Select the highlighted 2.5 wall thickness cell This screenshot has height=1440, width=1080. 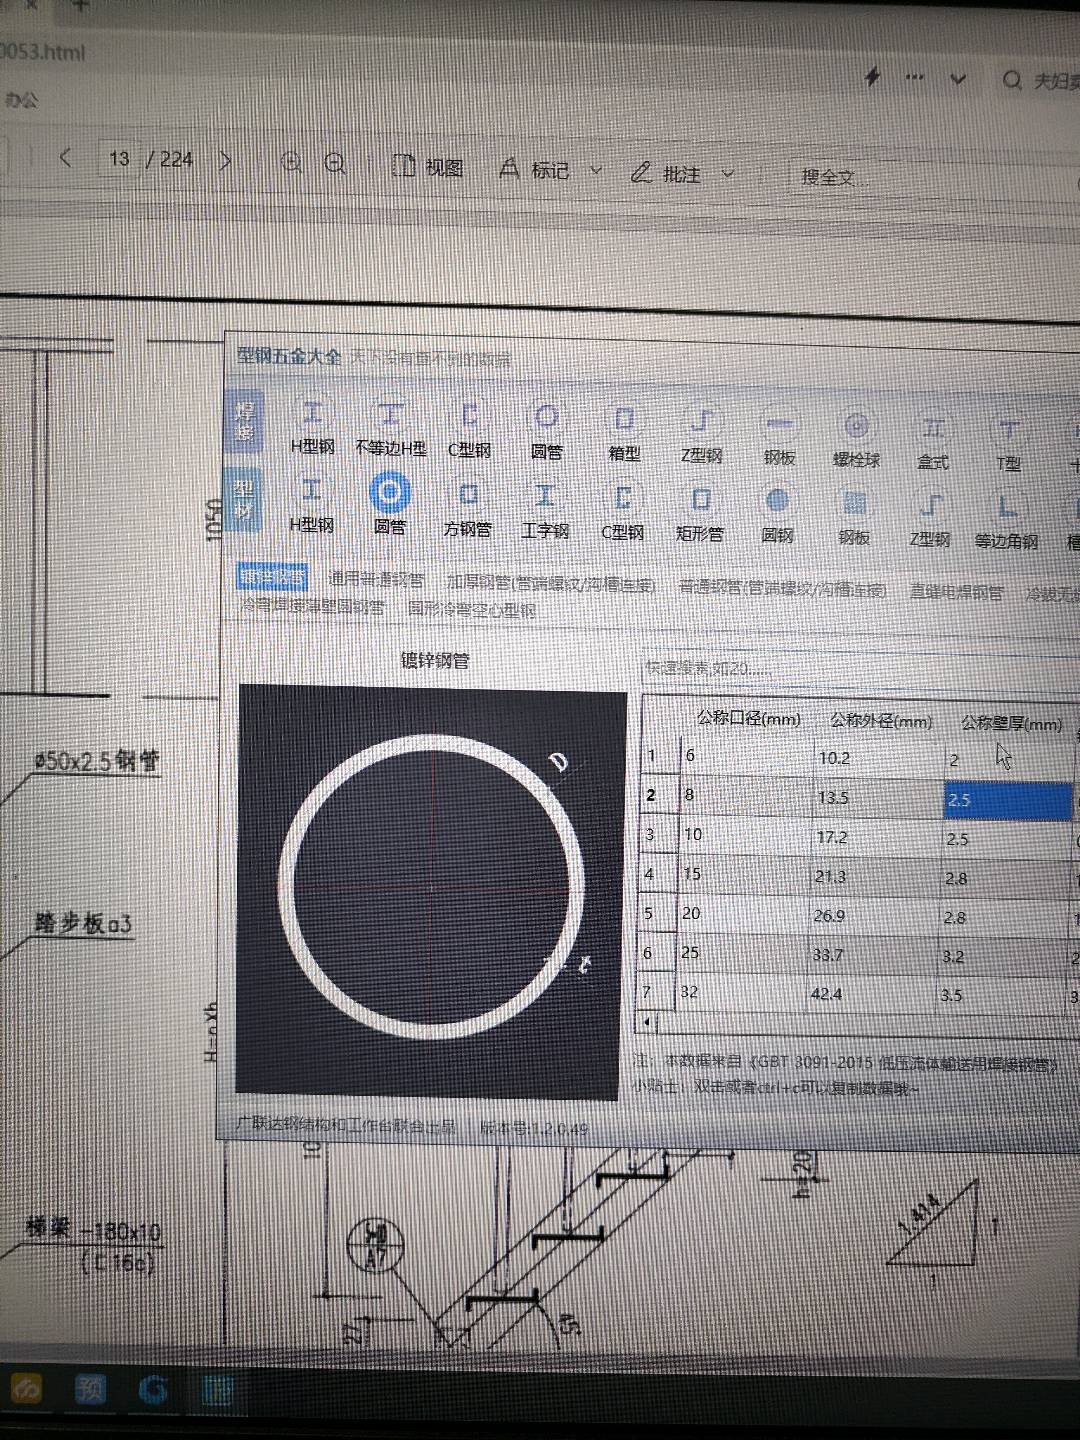click(1008, 801)
